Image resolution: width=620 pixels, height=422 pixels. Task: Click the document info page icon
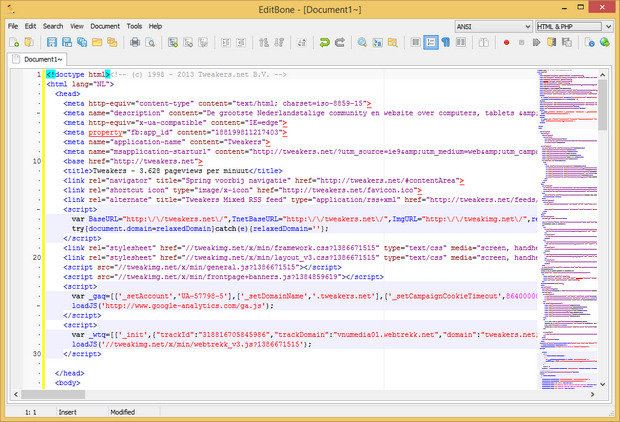[590, 42]
